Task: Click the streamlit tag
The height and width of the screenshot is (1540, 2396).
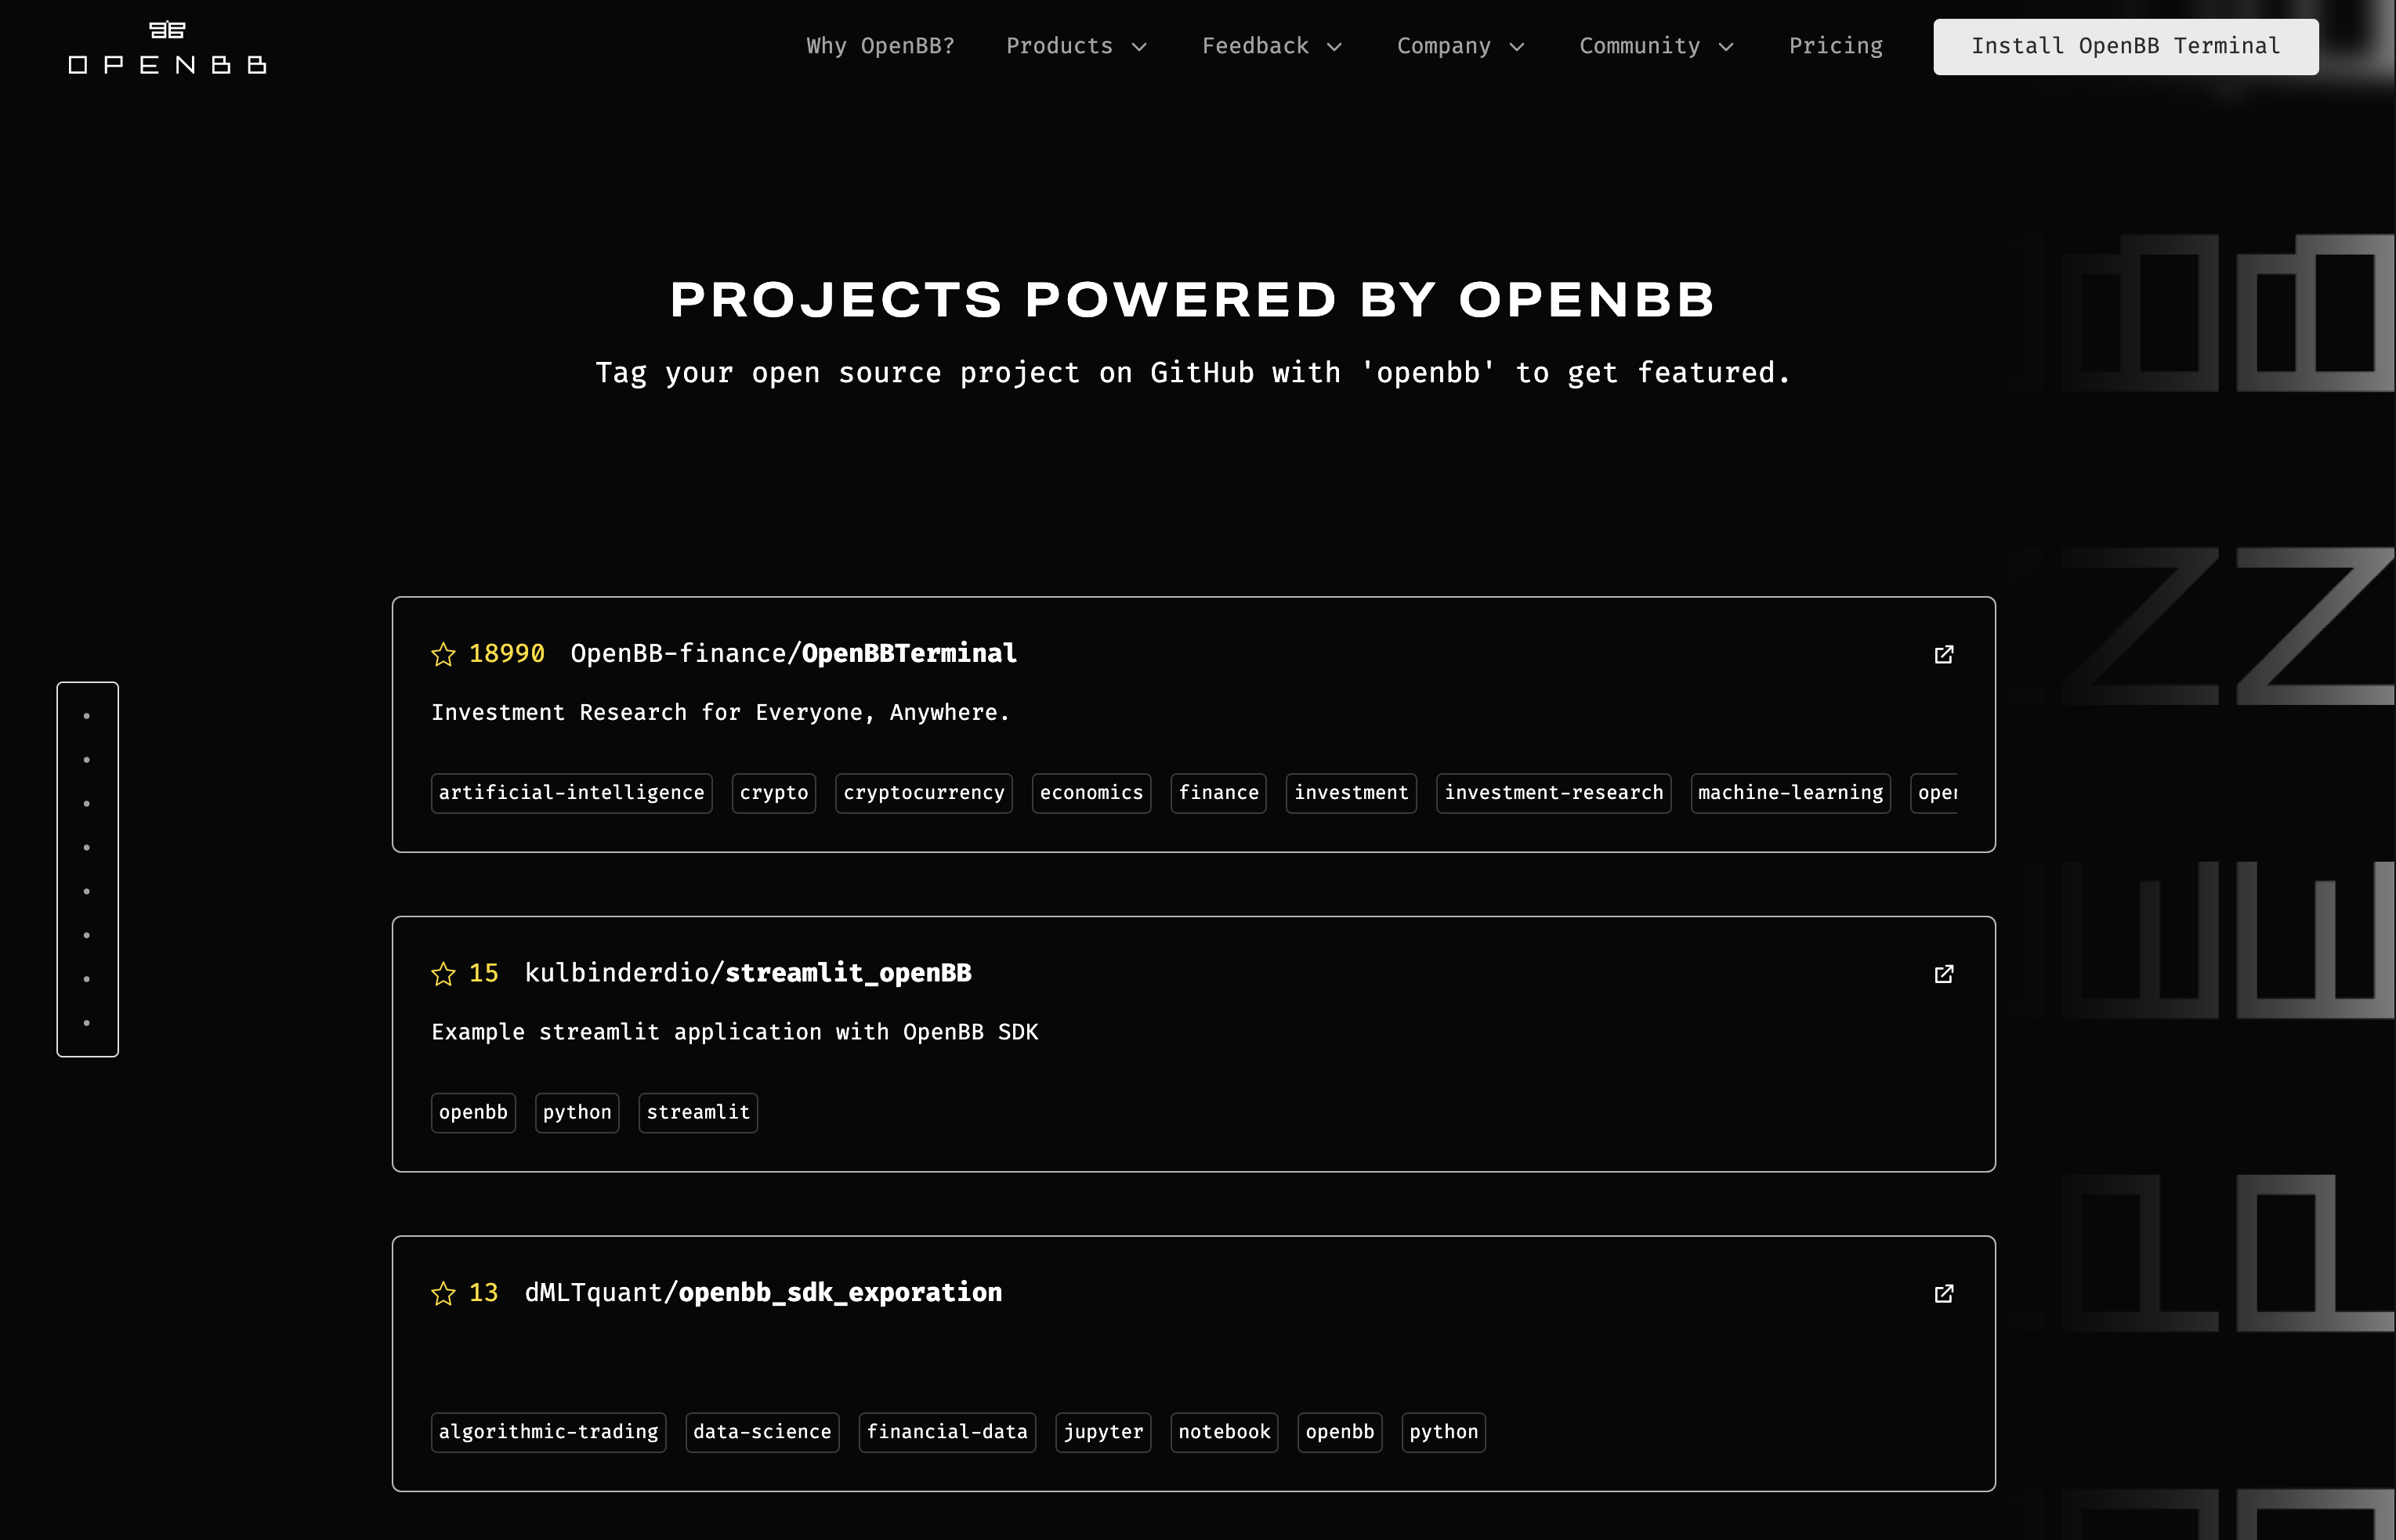Action: (x=698, y=1112)
